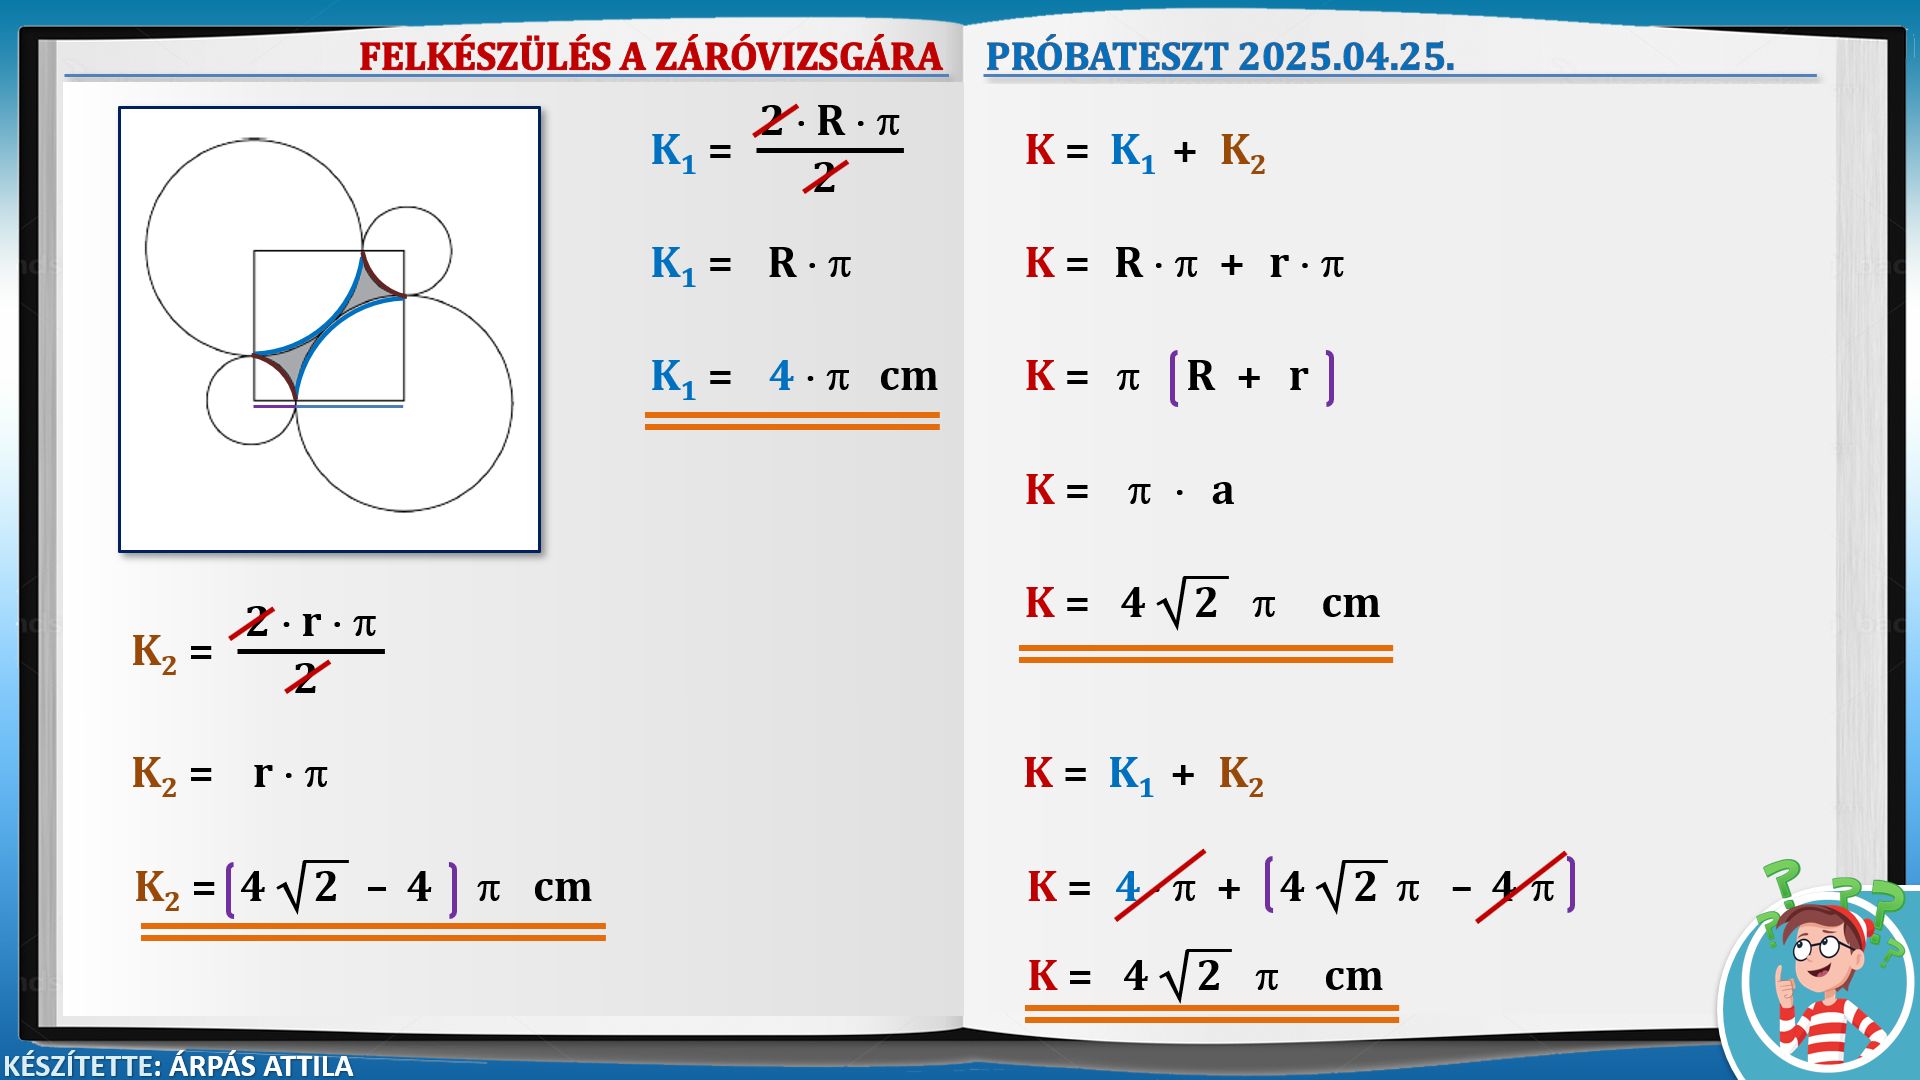This screenshot has height=1080, width=1920.
Task: Click the K1 = R·π equation
Action: coord(751,264)
